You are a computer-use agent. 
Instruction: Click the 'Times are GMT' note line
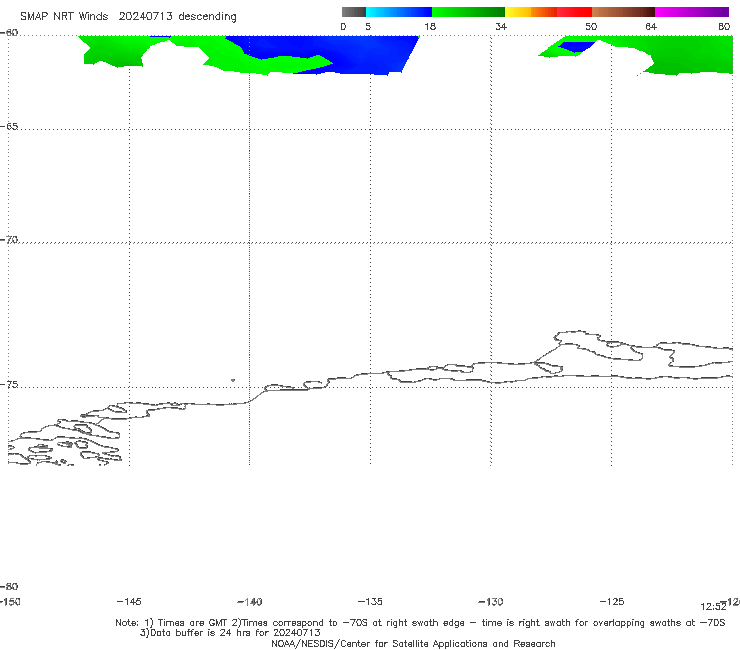click(x=420, y=623)
